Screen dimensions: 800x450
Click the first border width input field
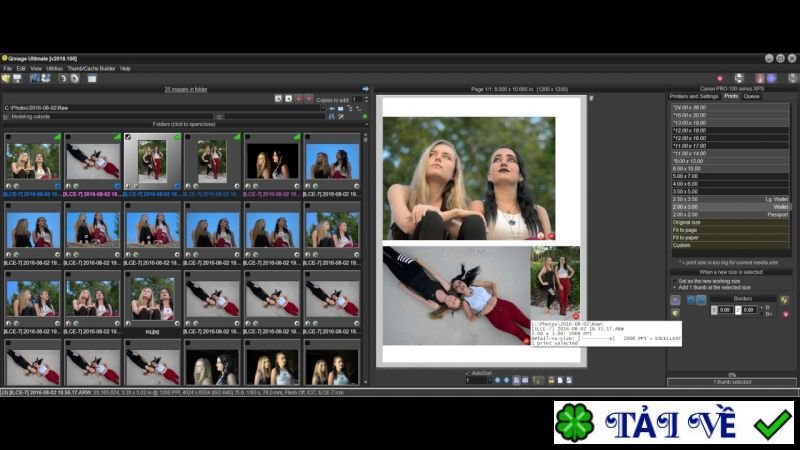coord(725,311)
